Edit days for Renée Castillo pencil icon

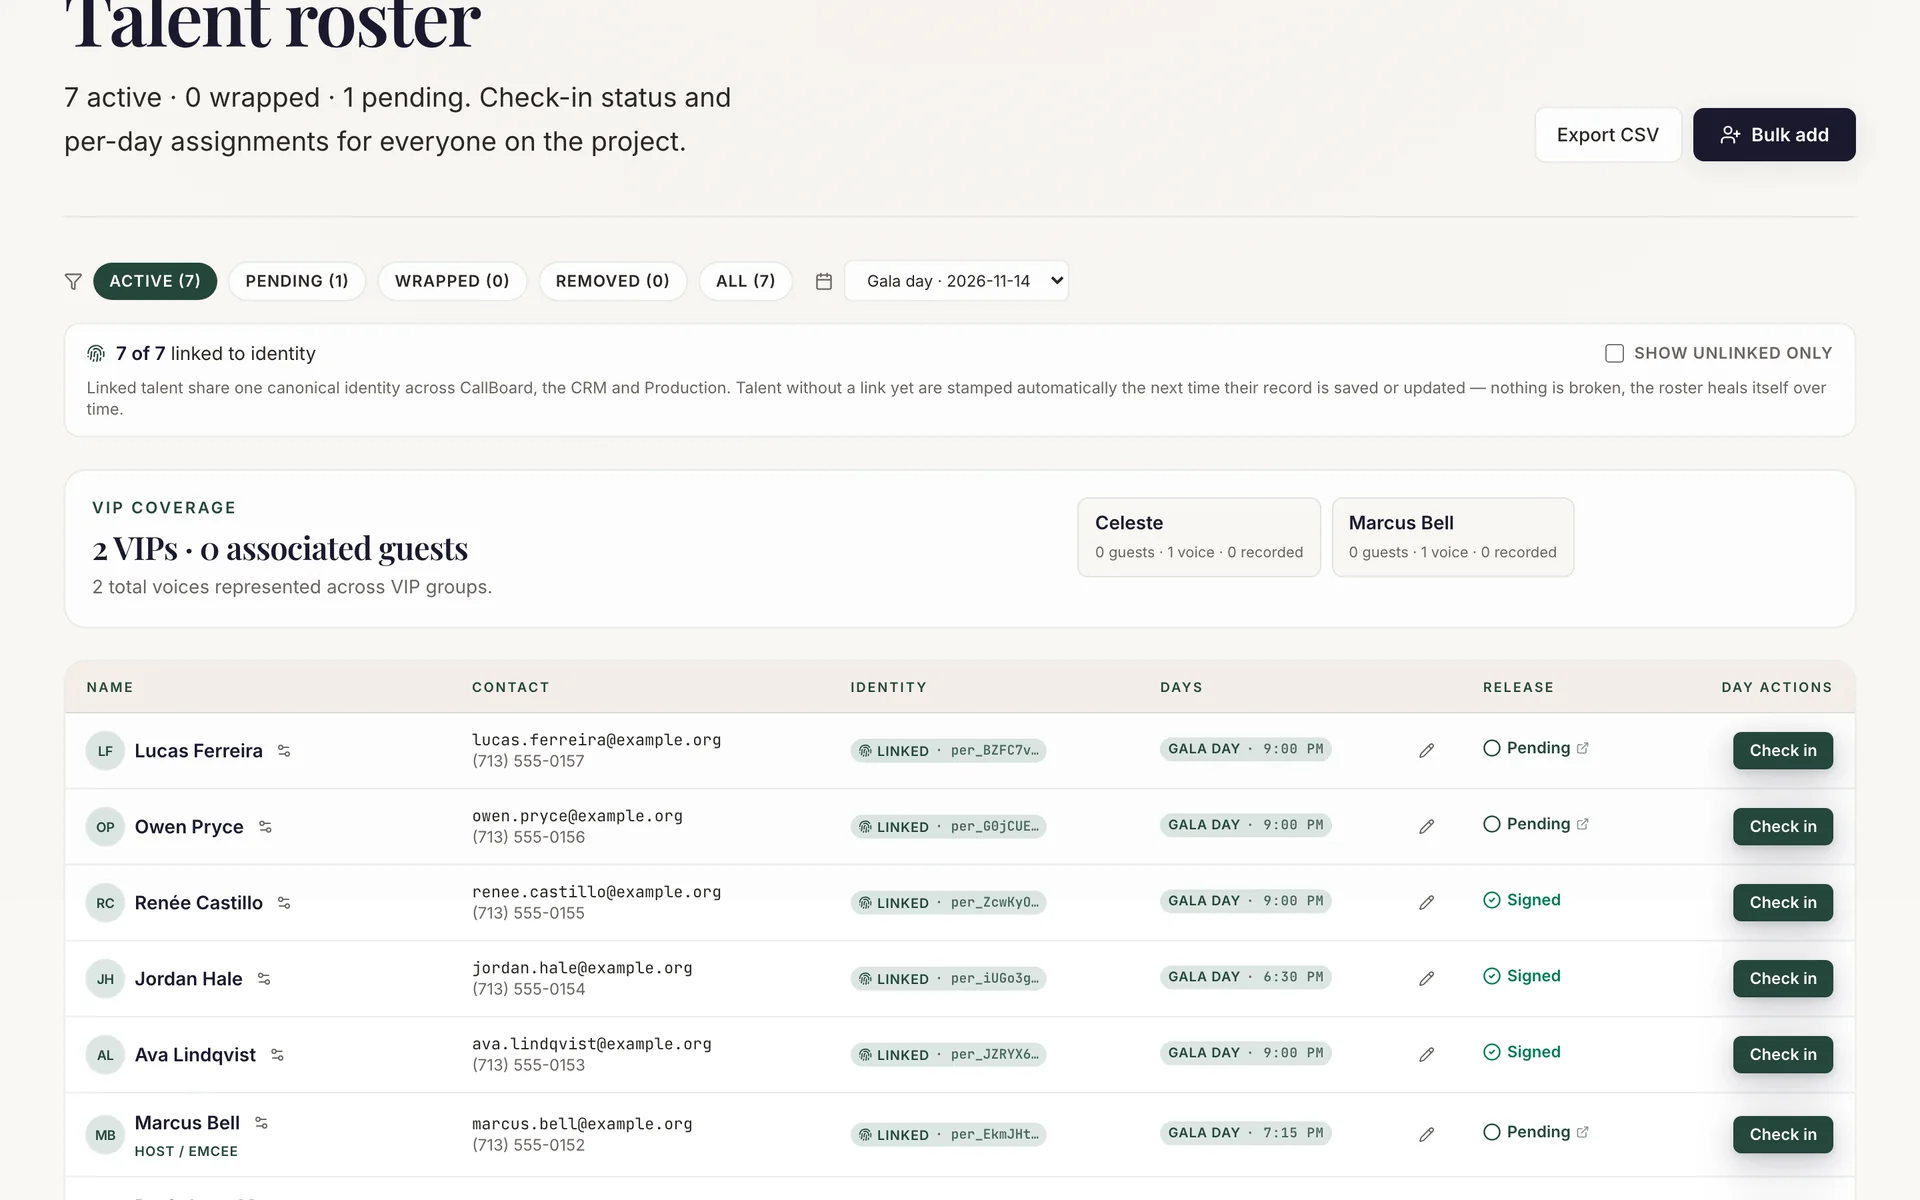(x=1427, y=903)
